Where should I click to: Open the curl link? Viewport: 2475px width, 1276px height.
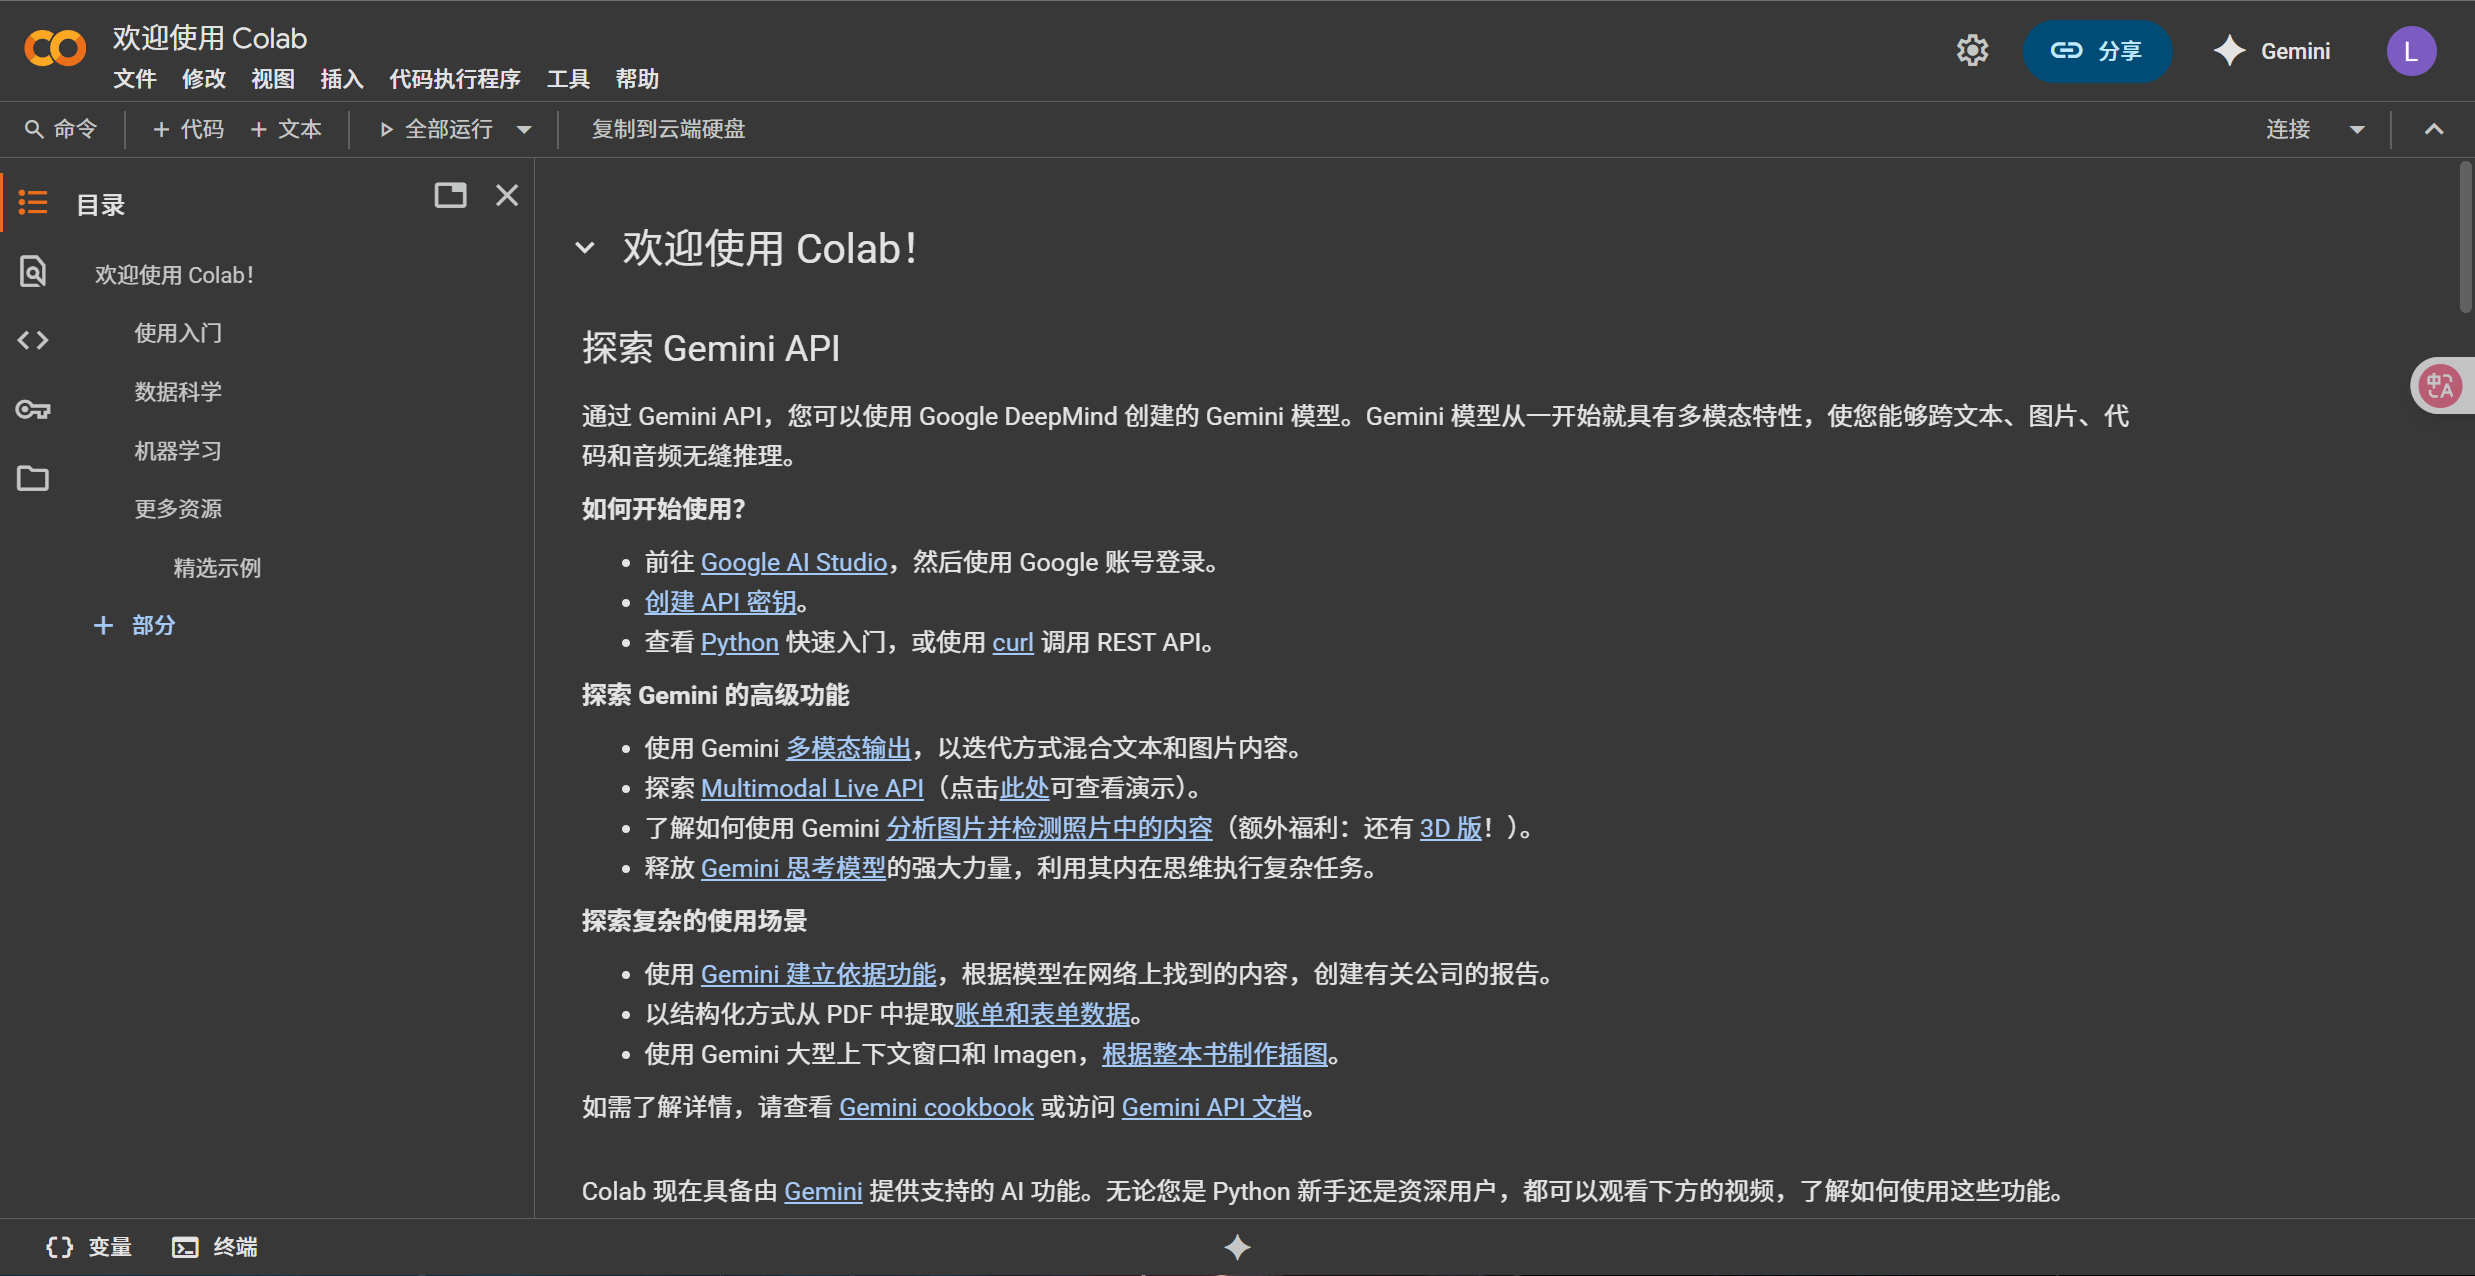click(x=1012, y=642)
